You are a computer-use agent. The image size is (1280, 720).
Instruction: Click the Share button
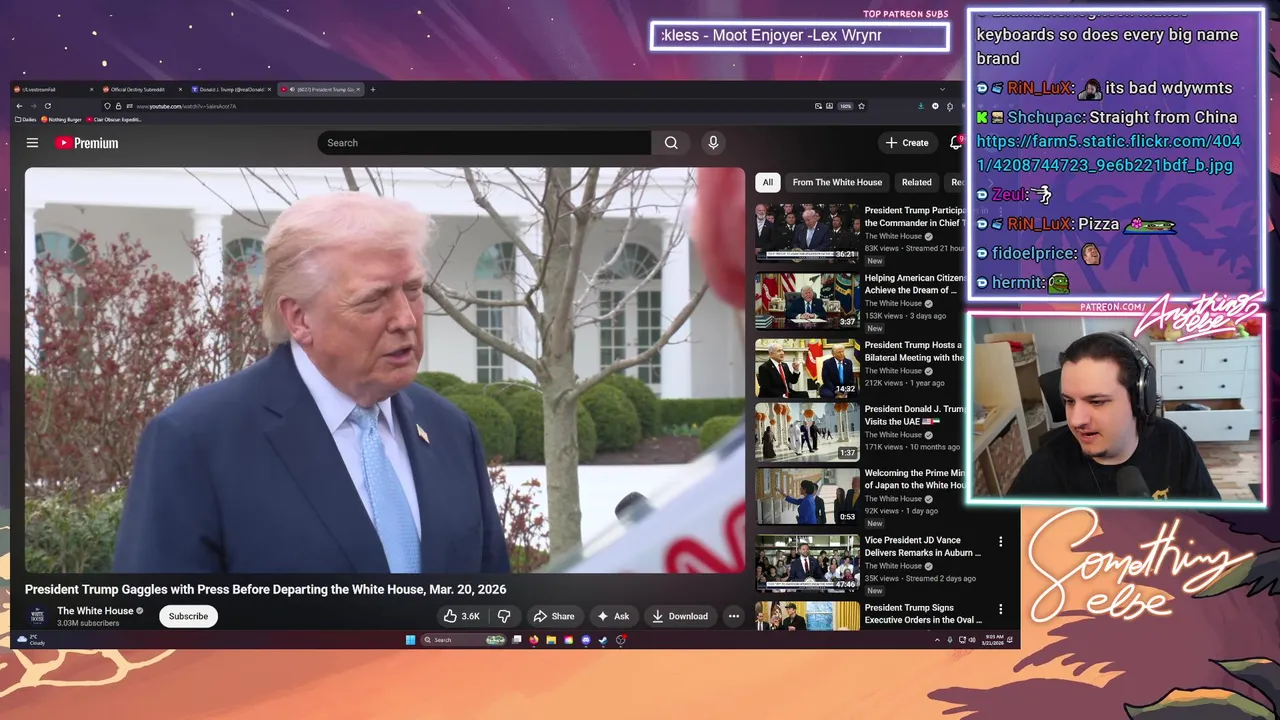pos(554,616)
